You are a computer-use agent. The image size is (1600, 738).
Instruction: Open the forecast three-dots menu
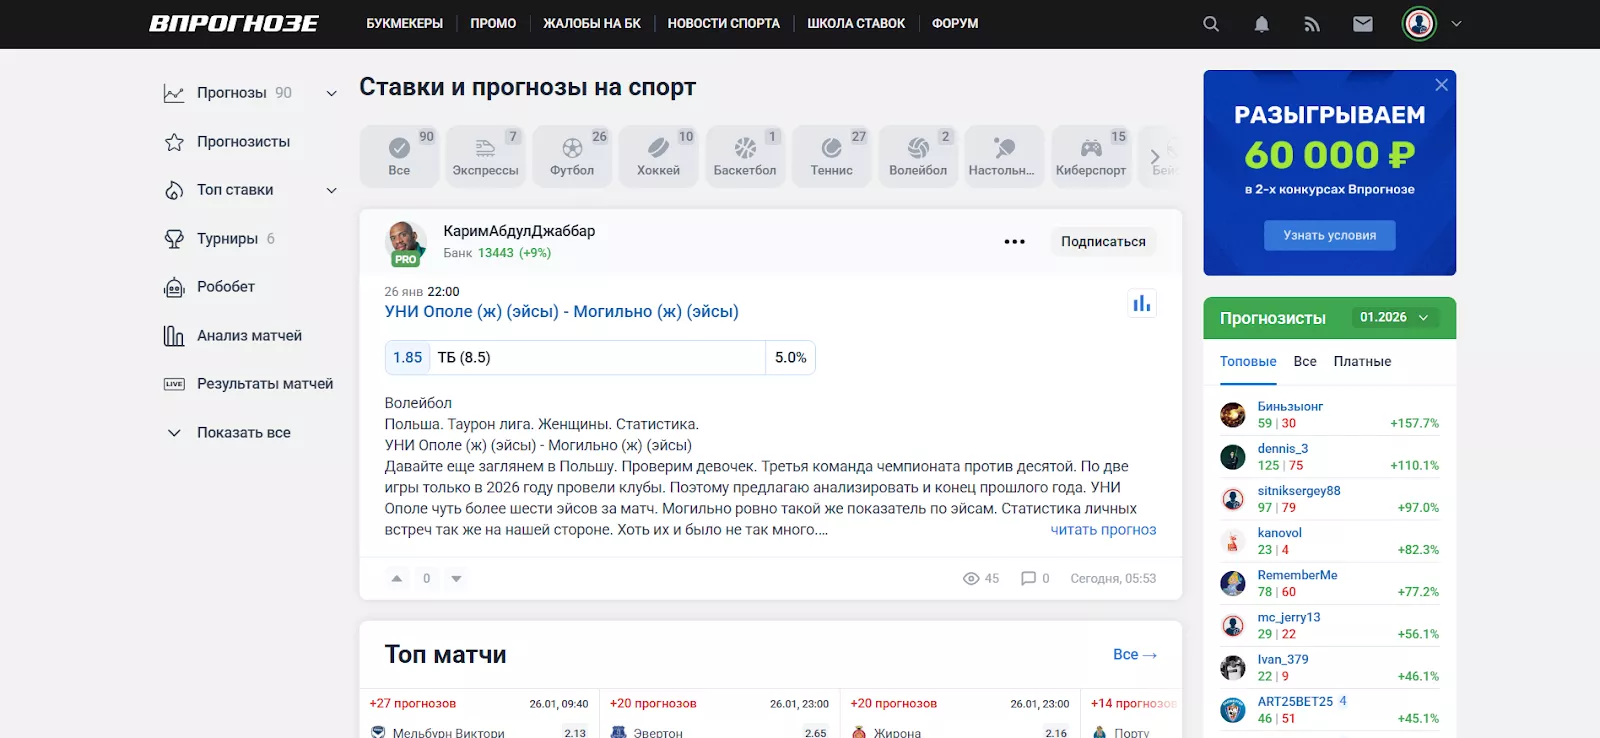[1014, 242]
